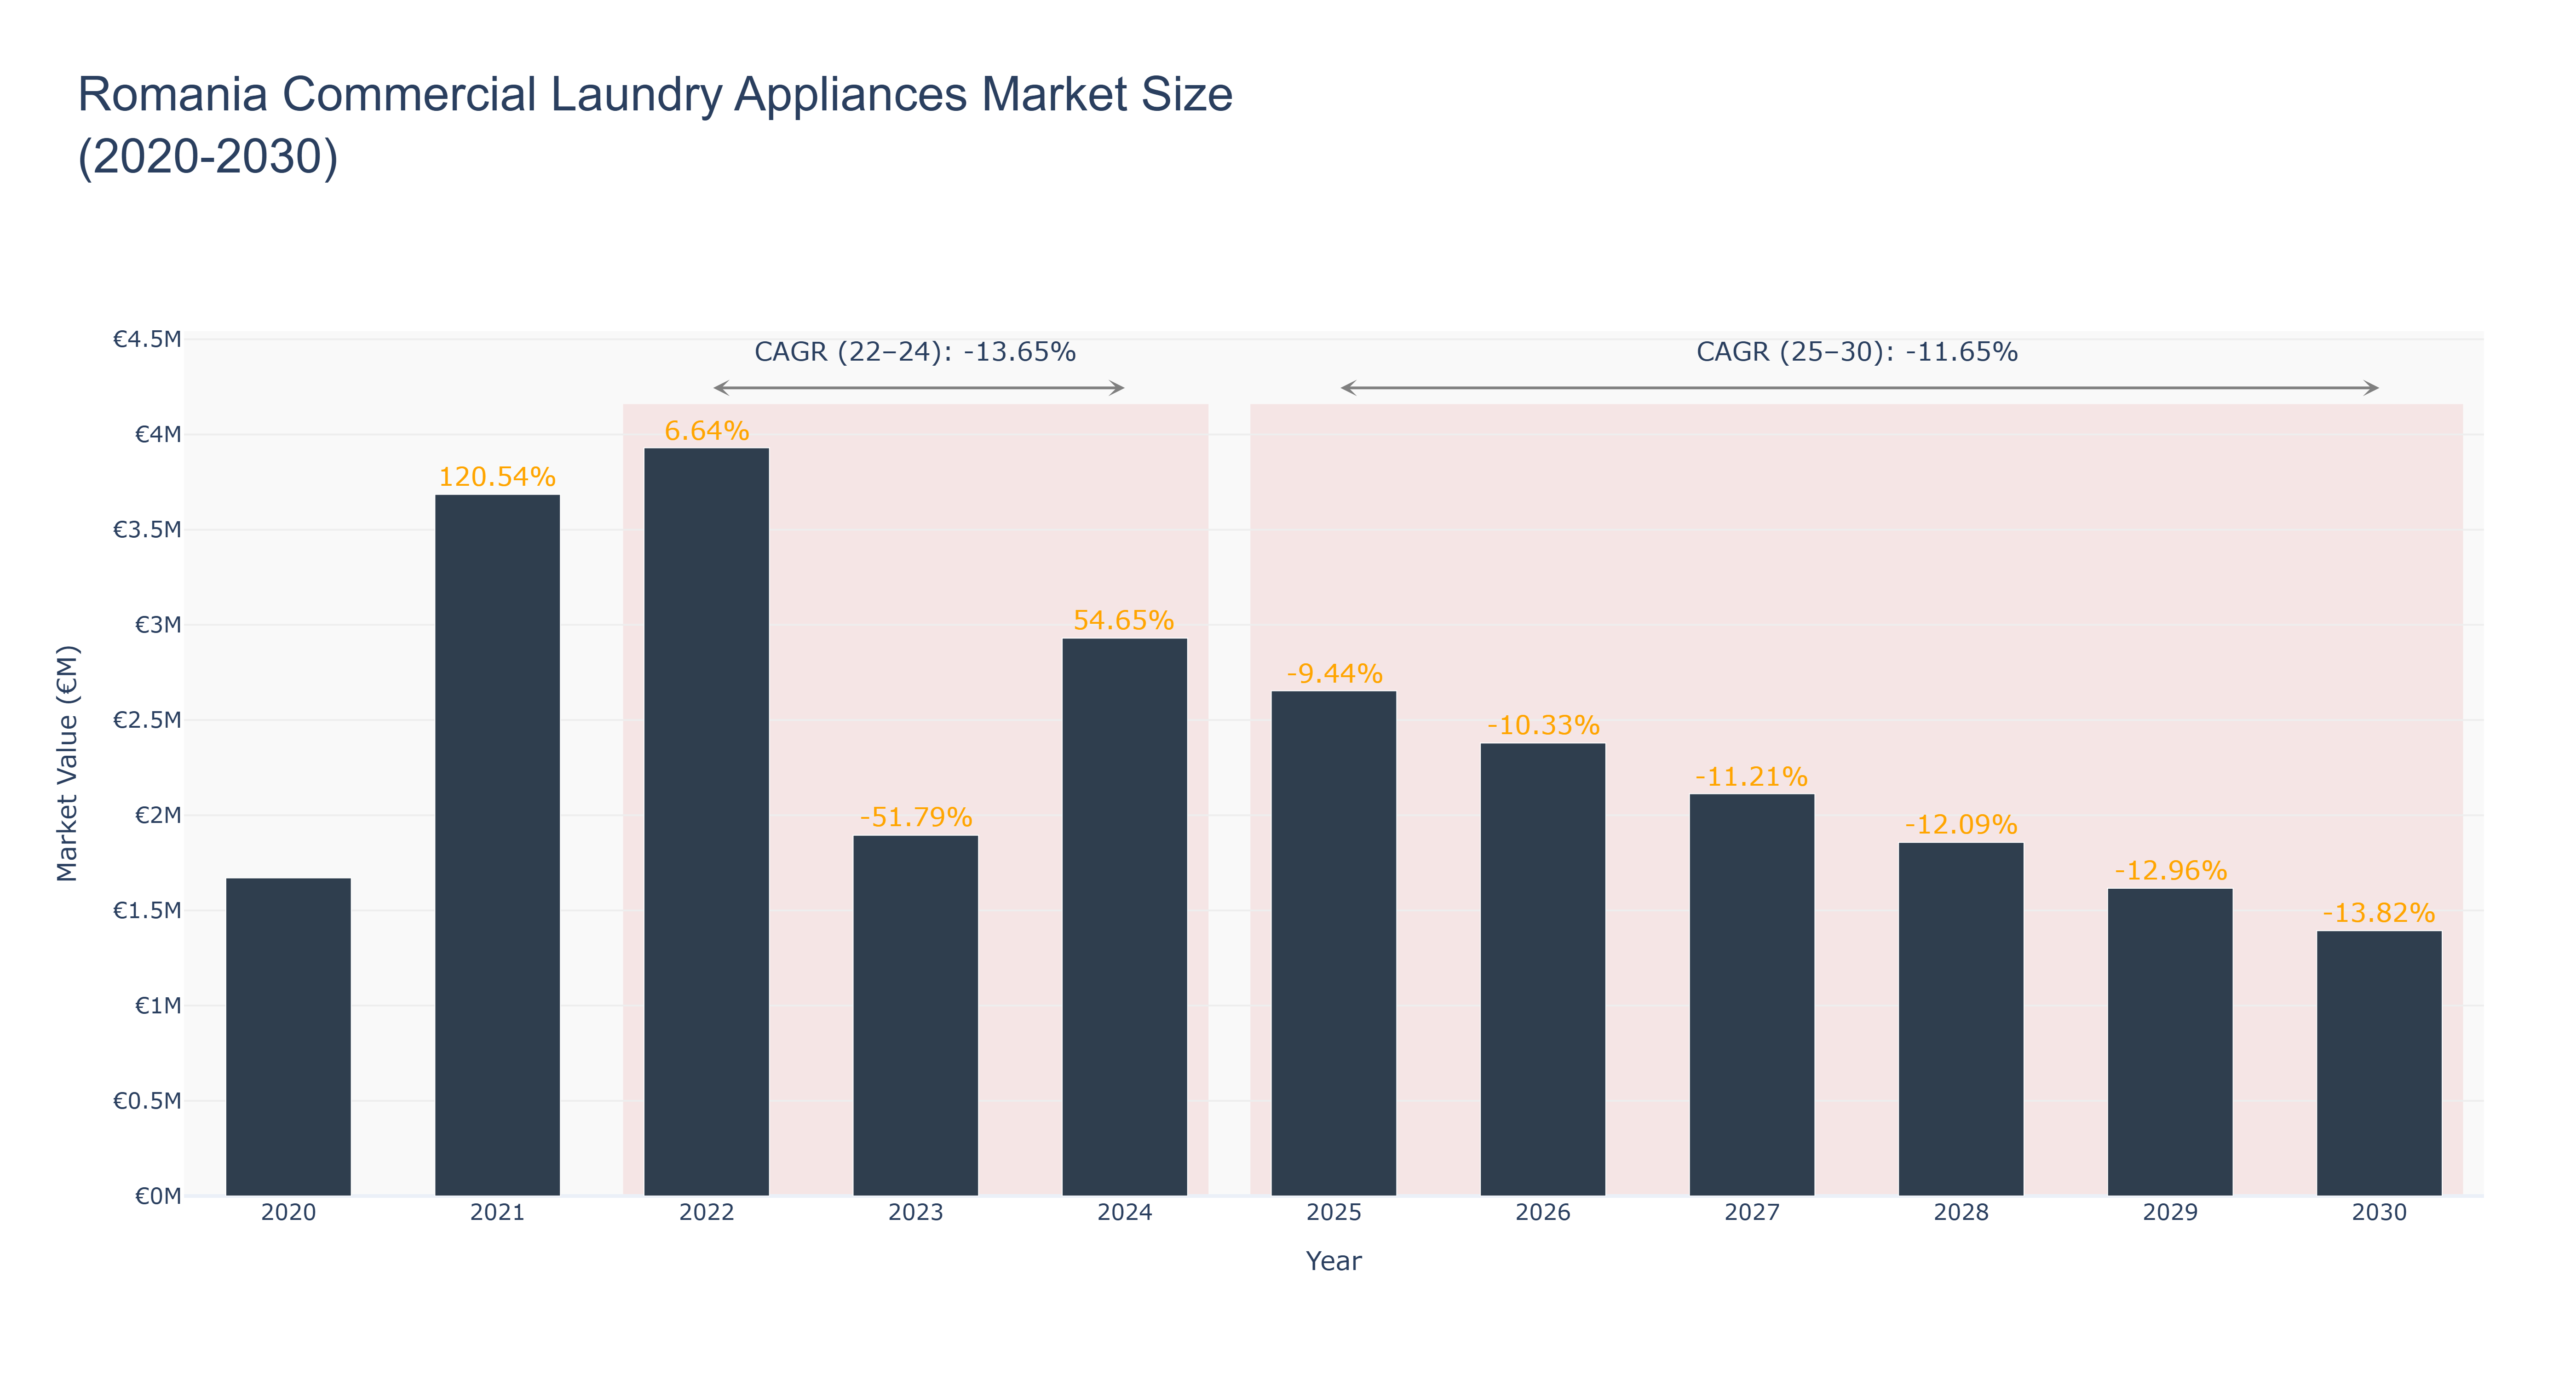Click the 2020 market value bar

(x=288, y=1037)
